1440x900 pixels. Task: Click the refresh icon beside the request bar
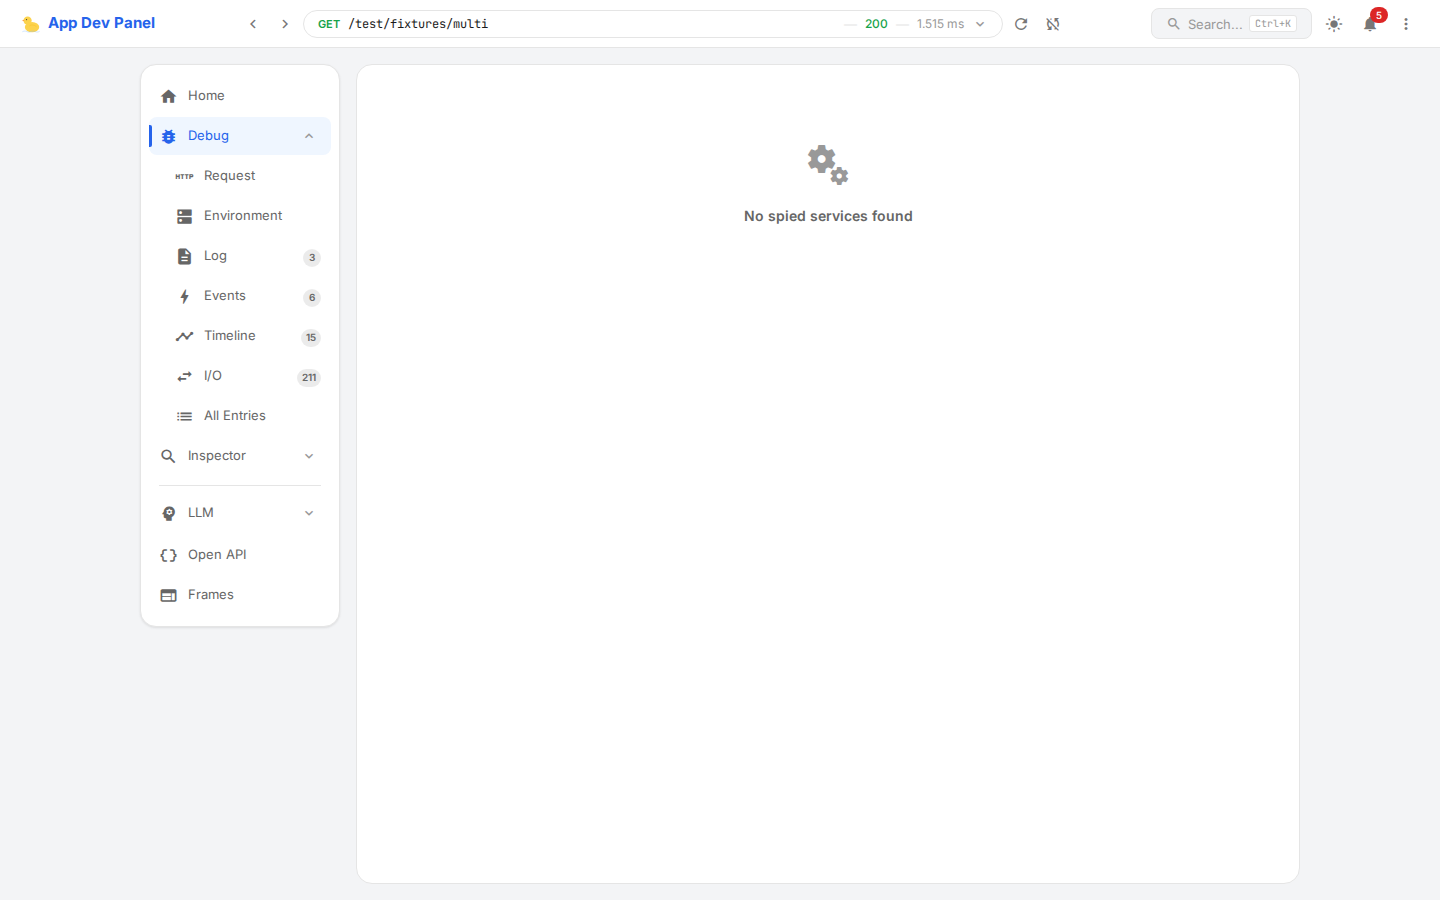coord(1021,24)
